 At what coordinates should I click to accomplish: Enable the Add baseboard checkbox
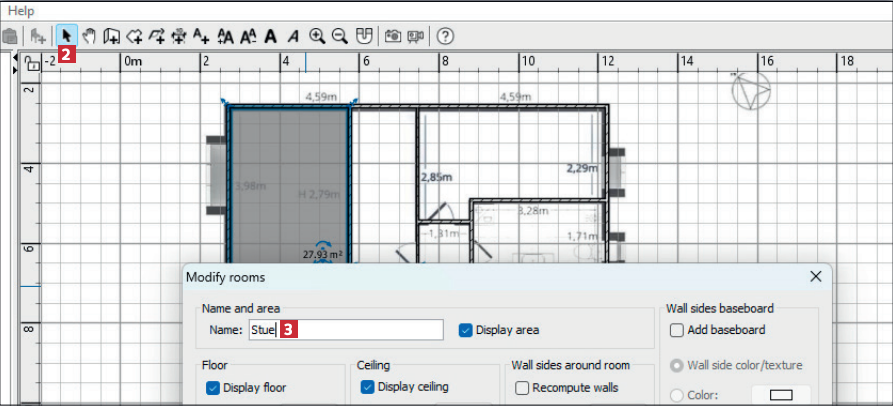(677, 330)
